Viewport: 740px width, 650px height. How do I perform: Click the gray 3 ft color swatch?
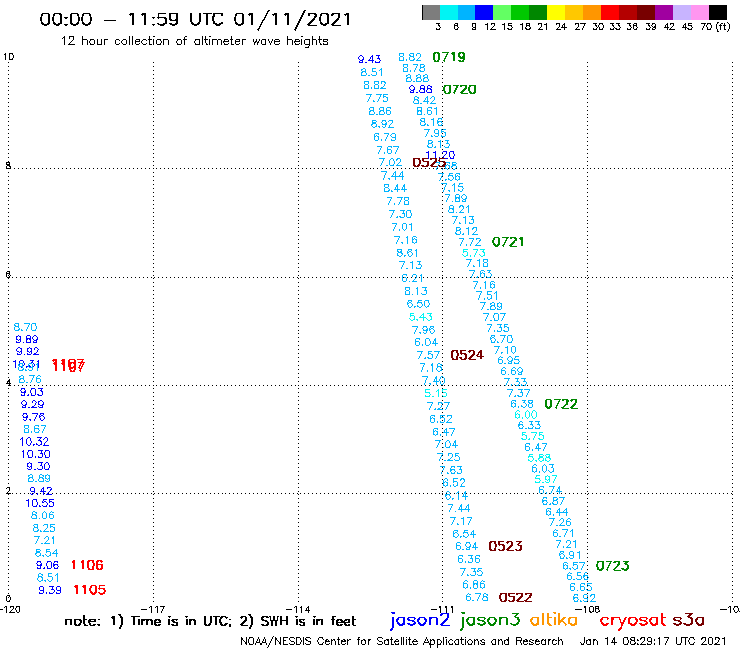[x=431, y=12]
